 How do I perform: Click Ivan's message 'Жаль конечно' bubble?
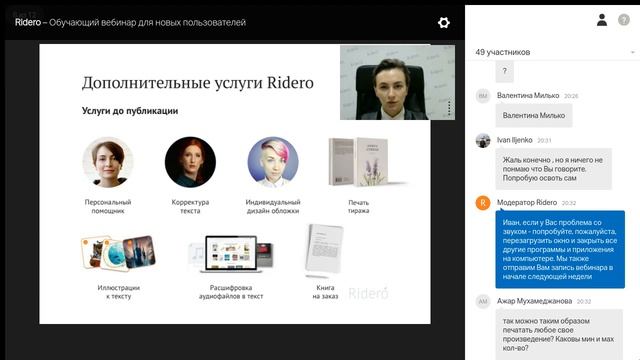click(553, 169)
